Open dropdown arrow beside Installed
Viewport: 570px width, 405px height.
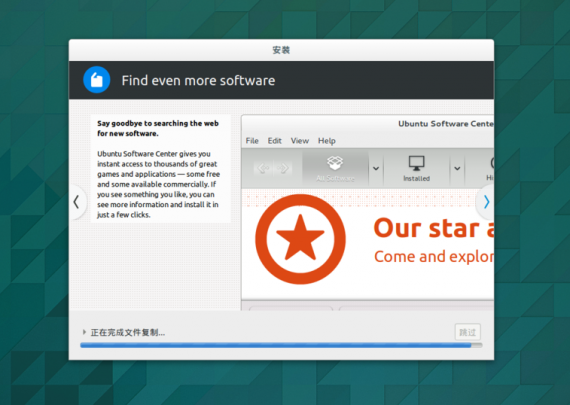(x=457, y=168)
